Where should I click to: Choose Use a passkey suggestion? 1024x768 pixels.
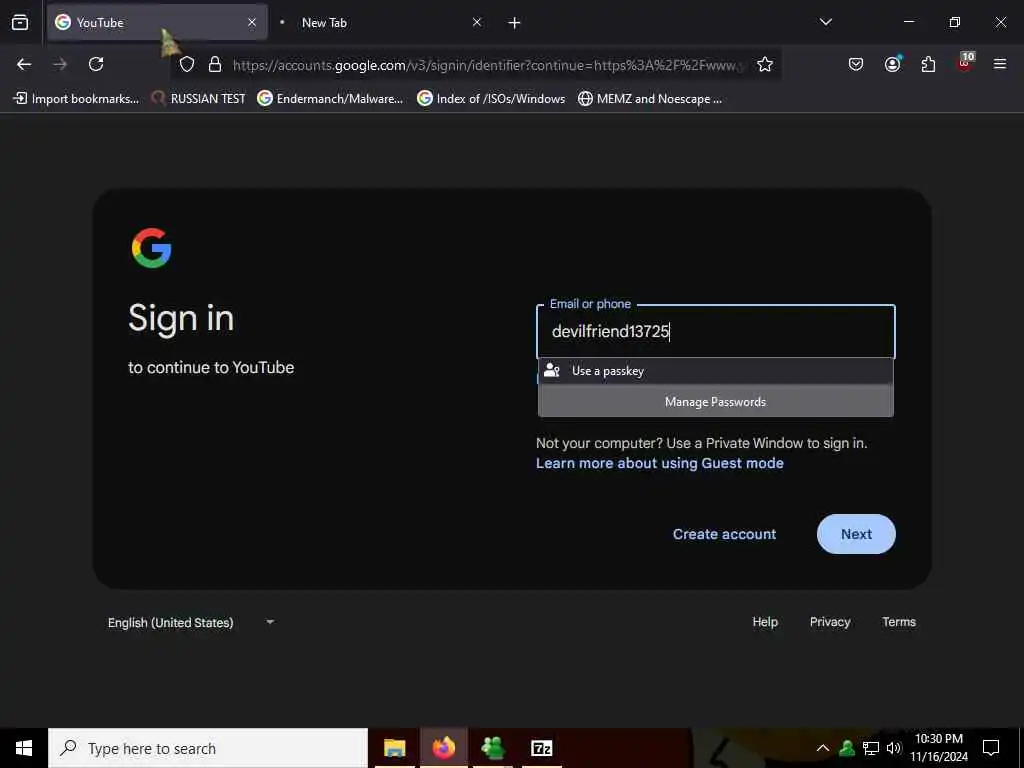(x=716, y=371)
